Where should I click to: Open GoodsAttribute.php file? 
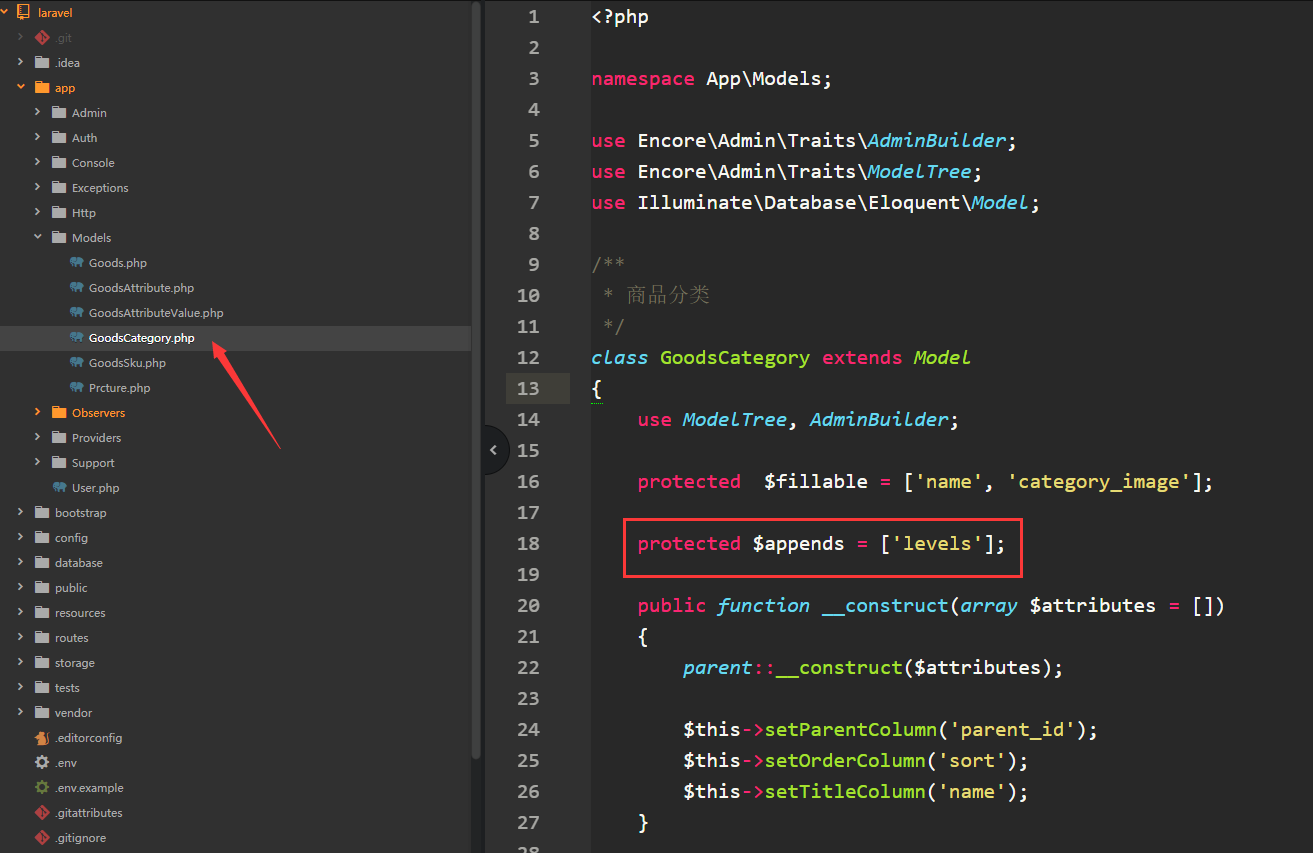[141, 288]
